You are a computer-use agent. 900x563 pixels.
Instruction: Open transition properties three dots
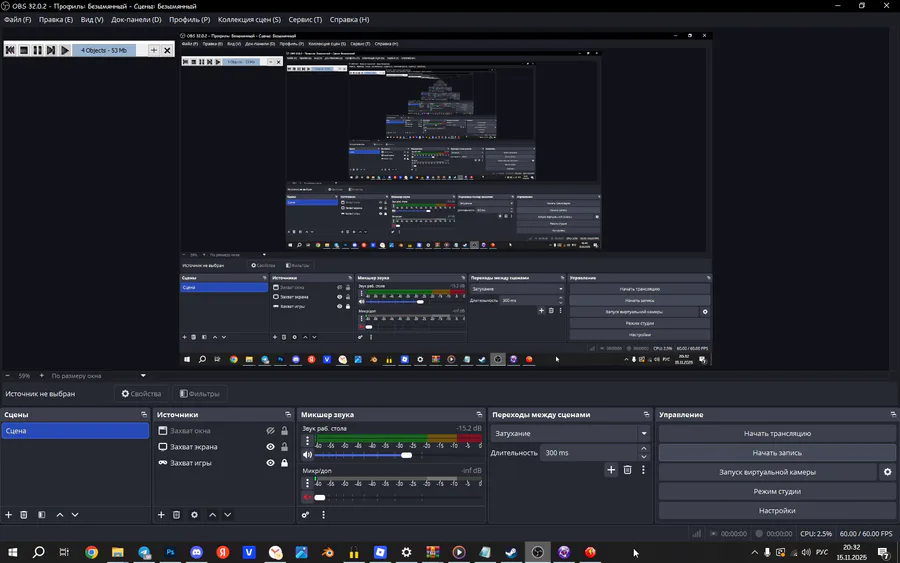tap(643, 470)
